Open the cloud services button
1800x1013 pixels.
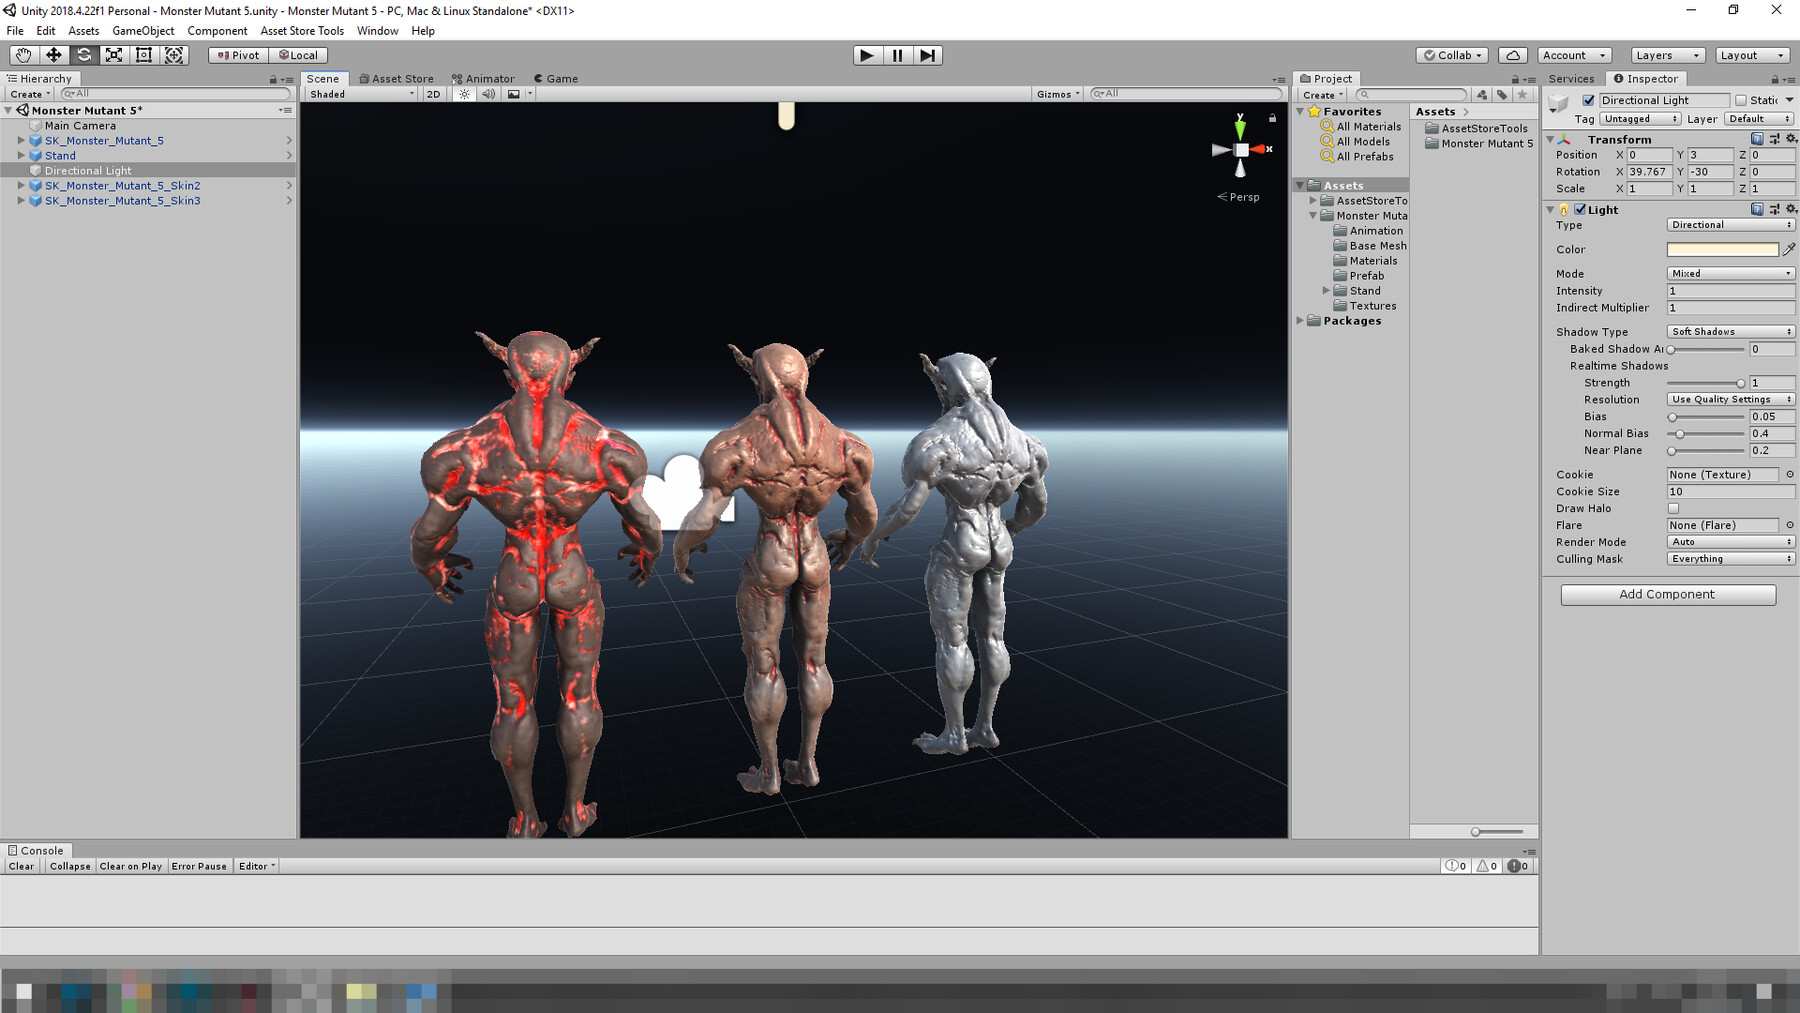tap(1513, 55)
